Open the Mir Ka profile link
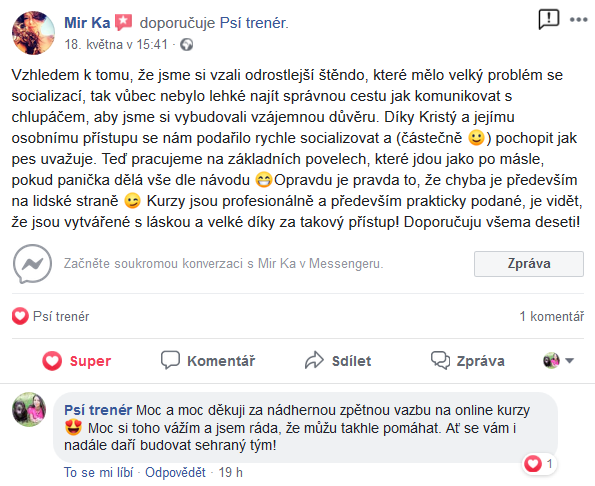 (87, 23)
